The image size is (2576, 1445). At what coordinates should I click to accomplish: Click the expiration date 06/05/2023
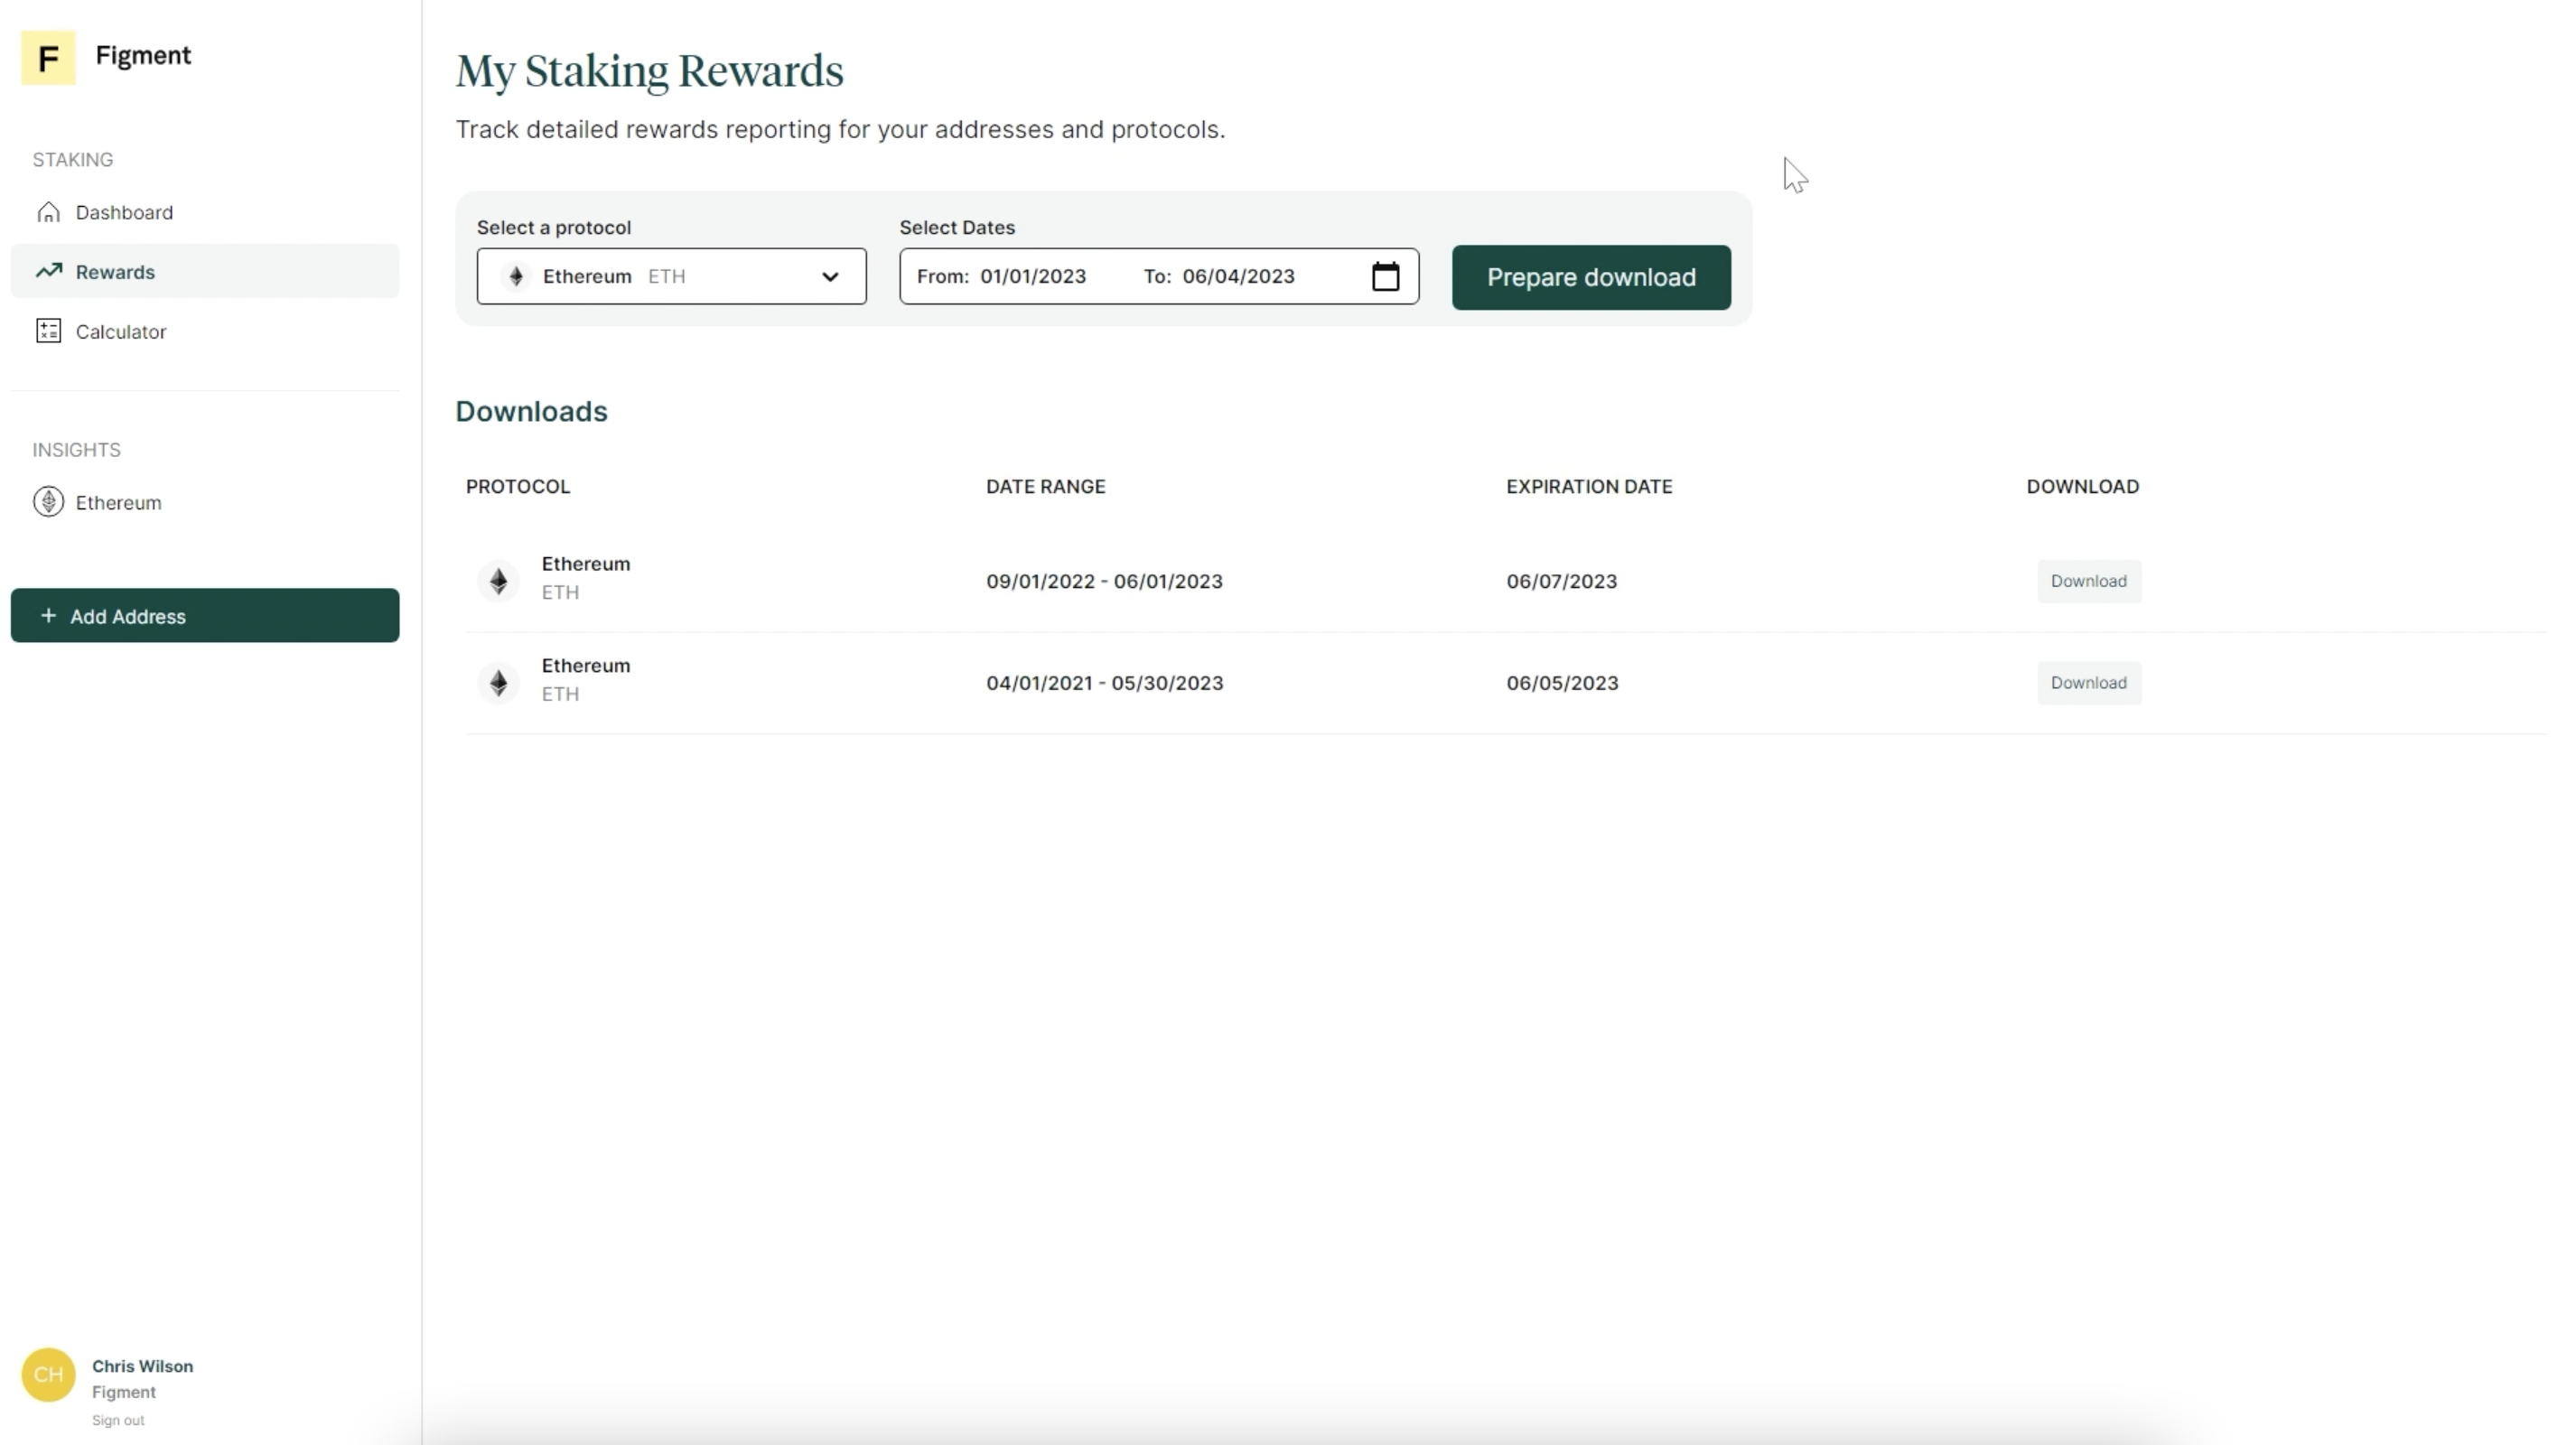(1562, 683)
